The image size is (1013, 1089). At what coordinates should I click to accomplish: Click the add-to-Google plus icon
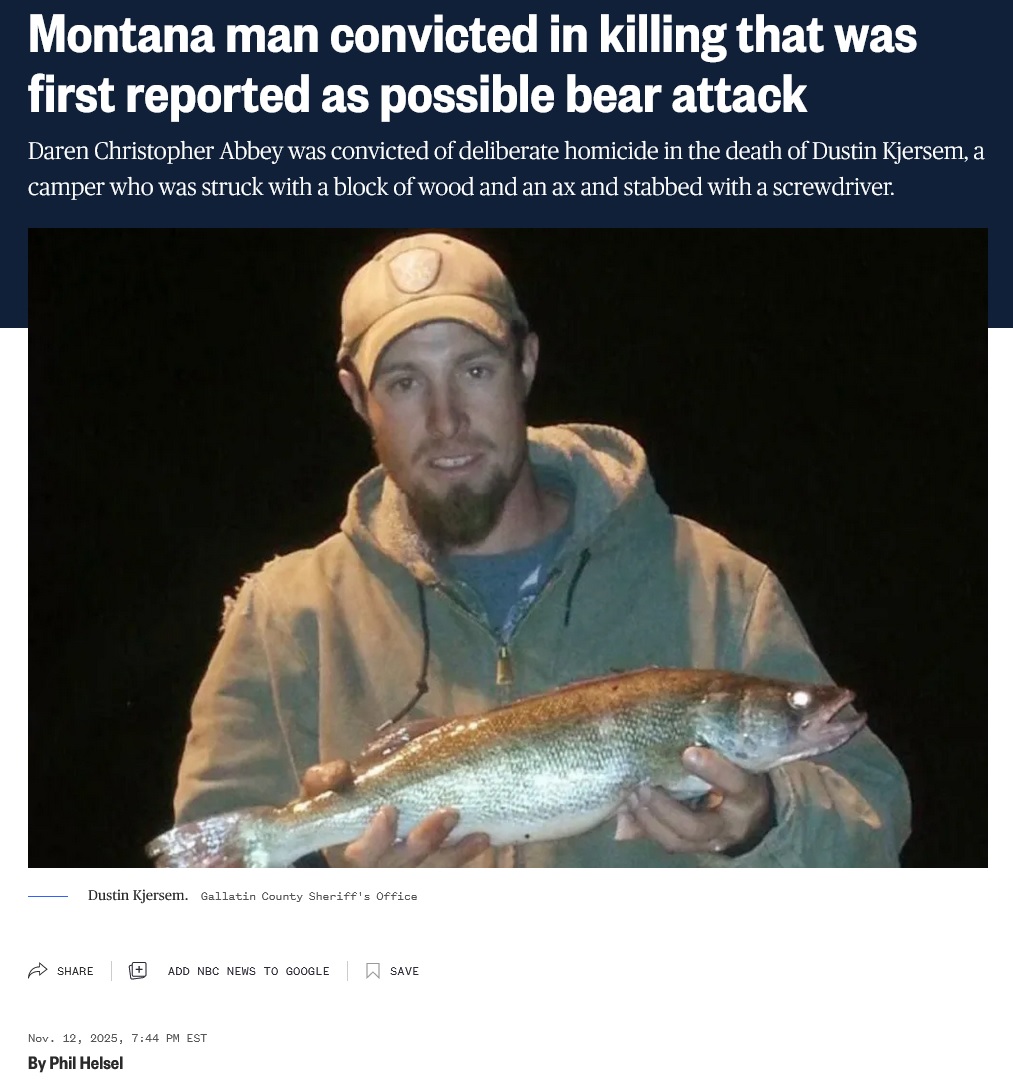pos(138,970)
